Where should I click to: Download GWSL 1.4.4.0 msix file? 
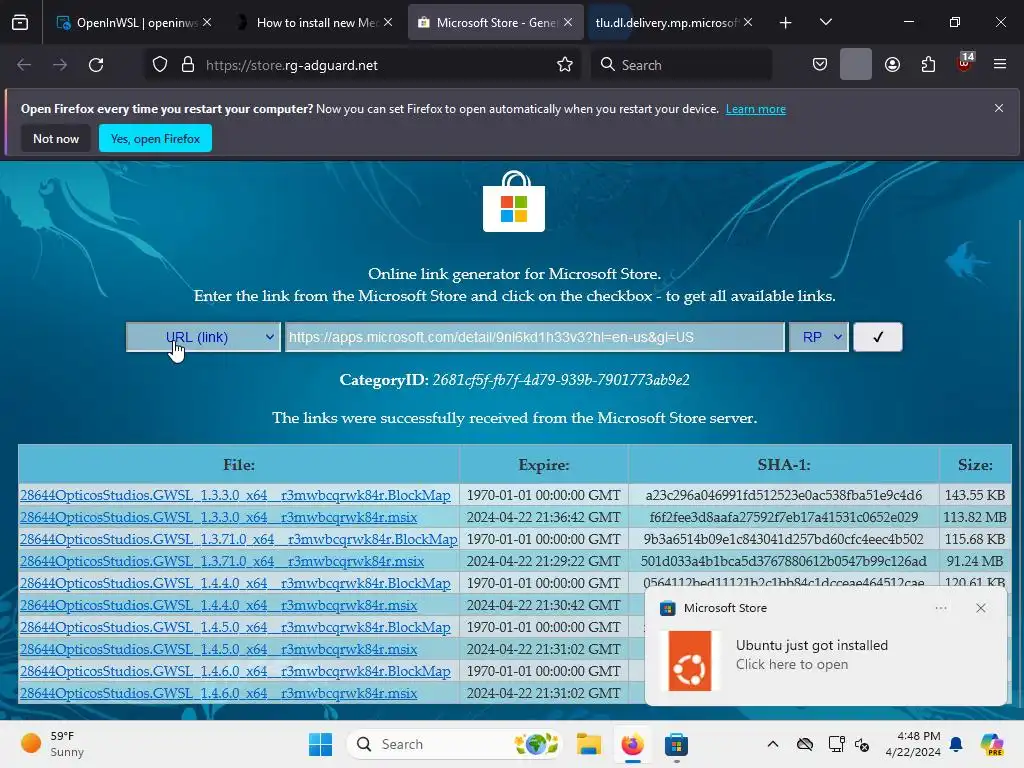click(218, 605)
